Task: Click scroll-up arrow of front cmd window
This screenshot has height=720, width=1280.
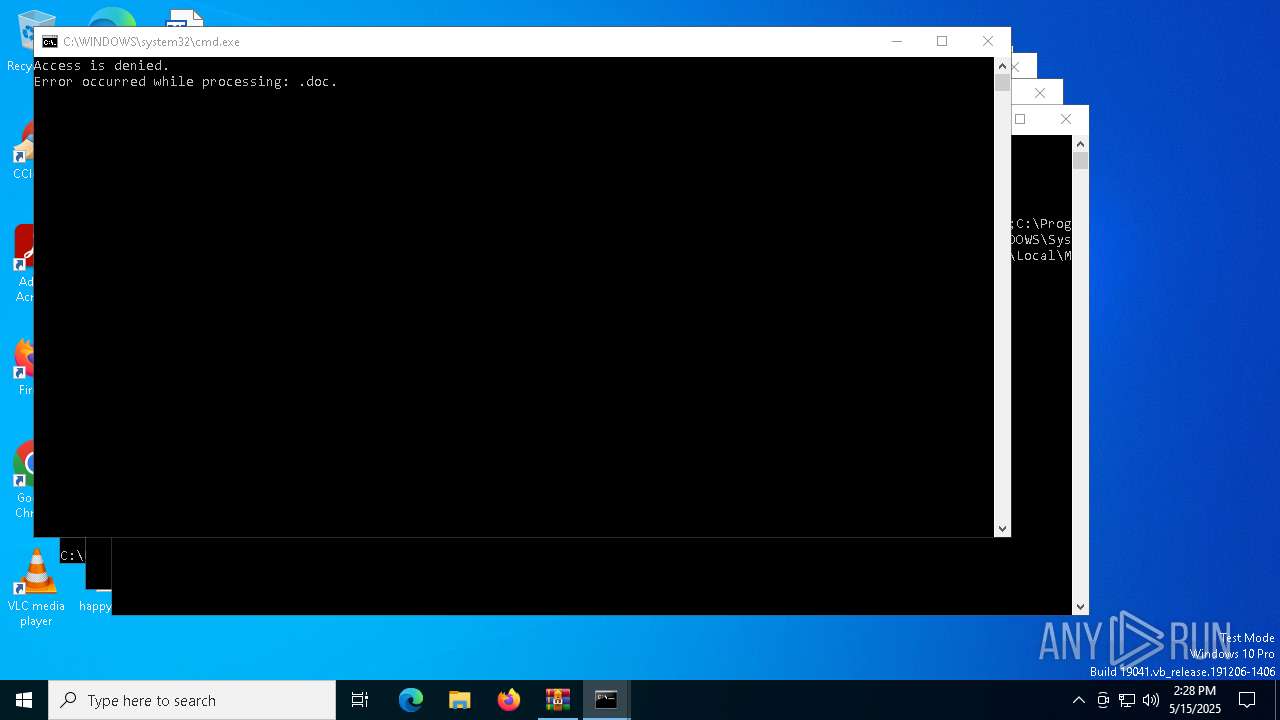Action: (1002, 66)
